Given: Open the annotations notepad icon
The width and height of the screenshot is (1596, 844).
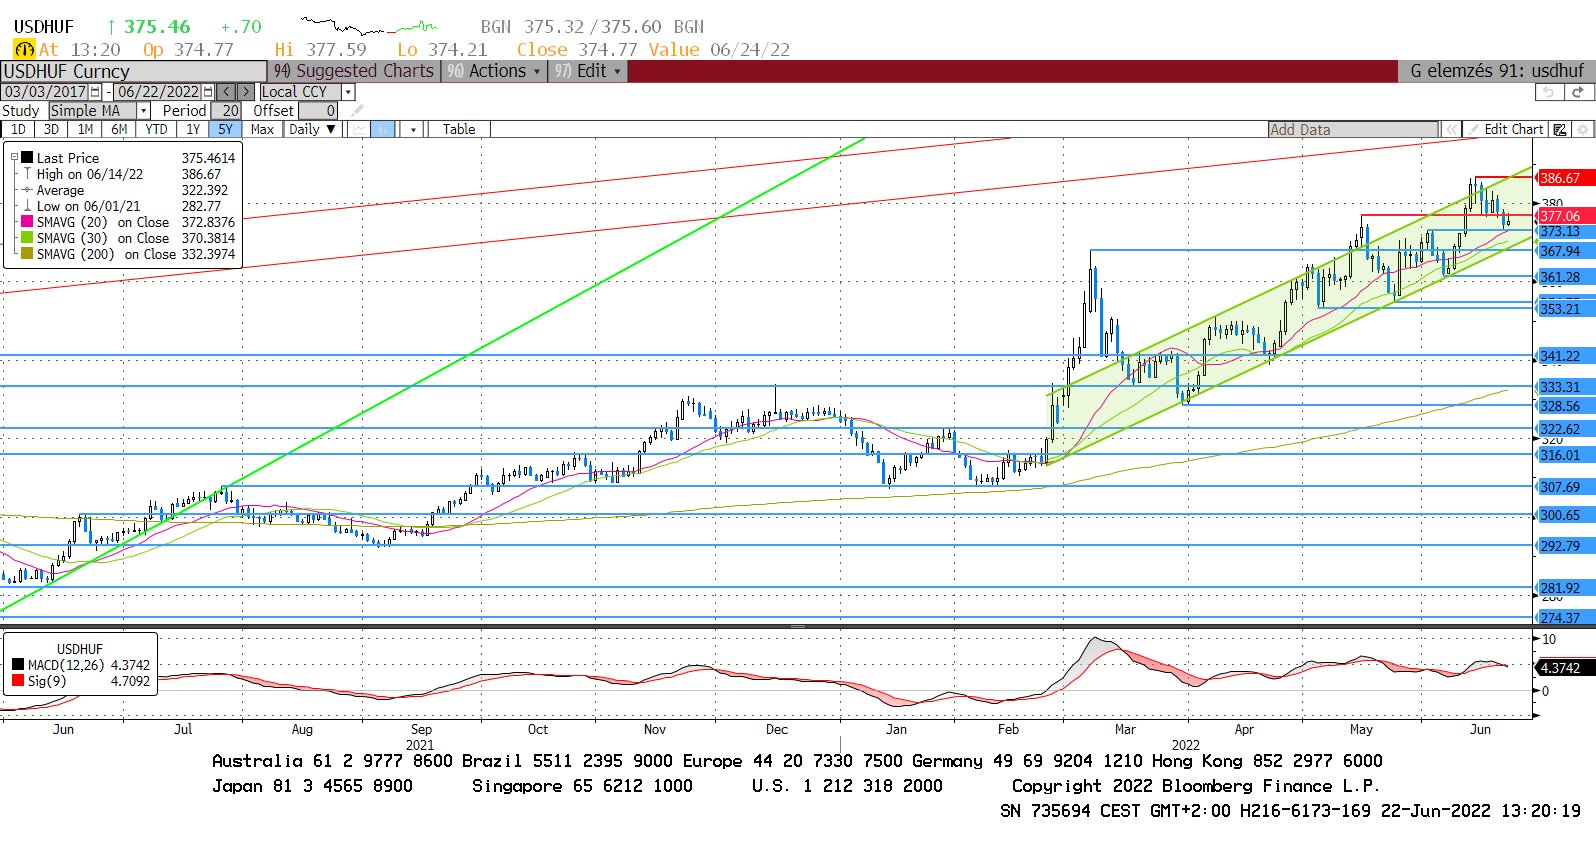Looking at the screenshot, I should (x=1560, y=130).
